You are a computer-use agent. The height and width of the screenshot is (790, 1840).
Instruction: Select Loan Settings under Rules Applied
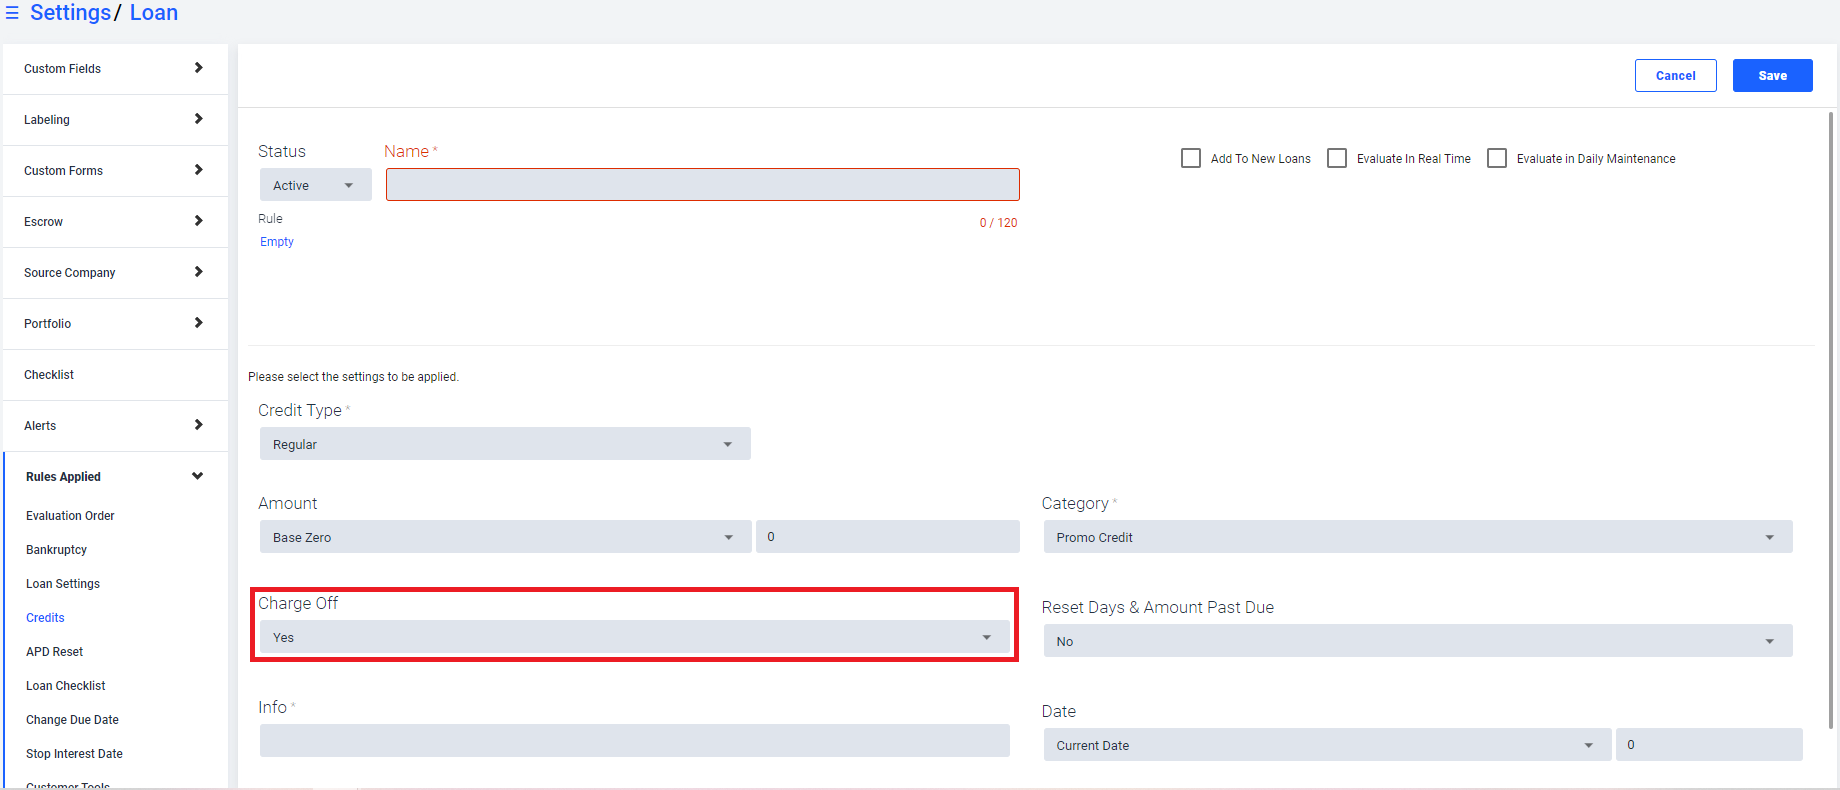[63, 584]
